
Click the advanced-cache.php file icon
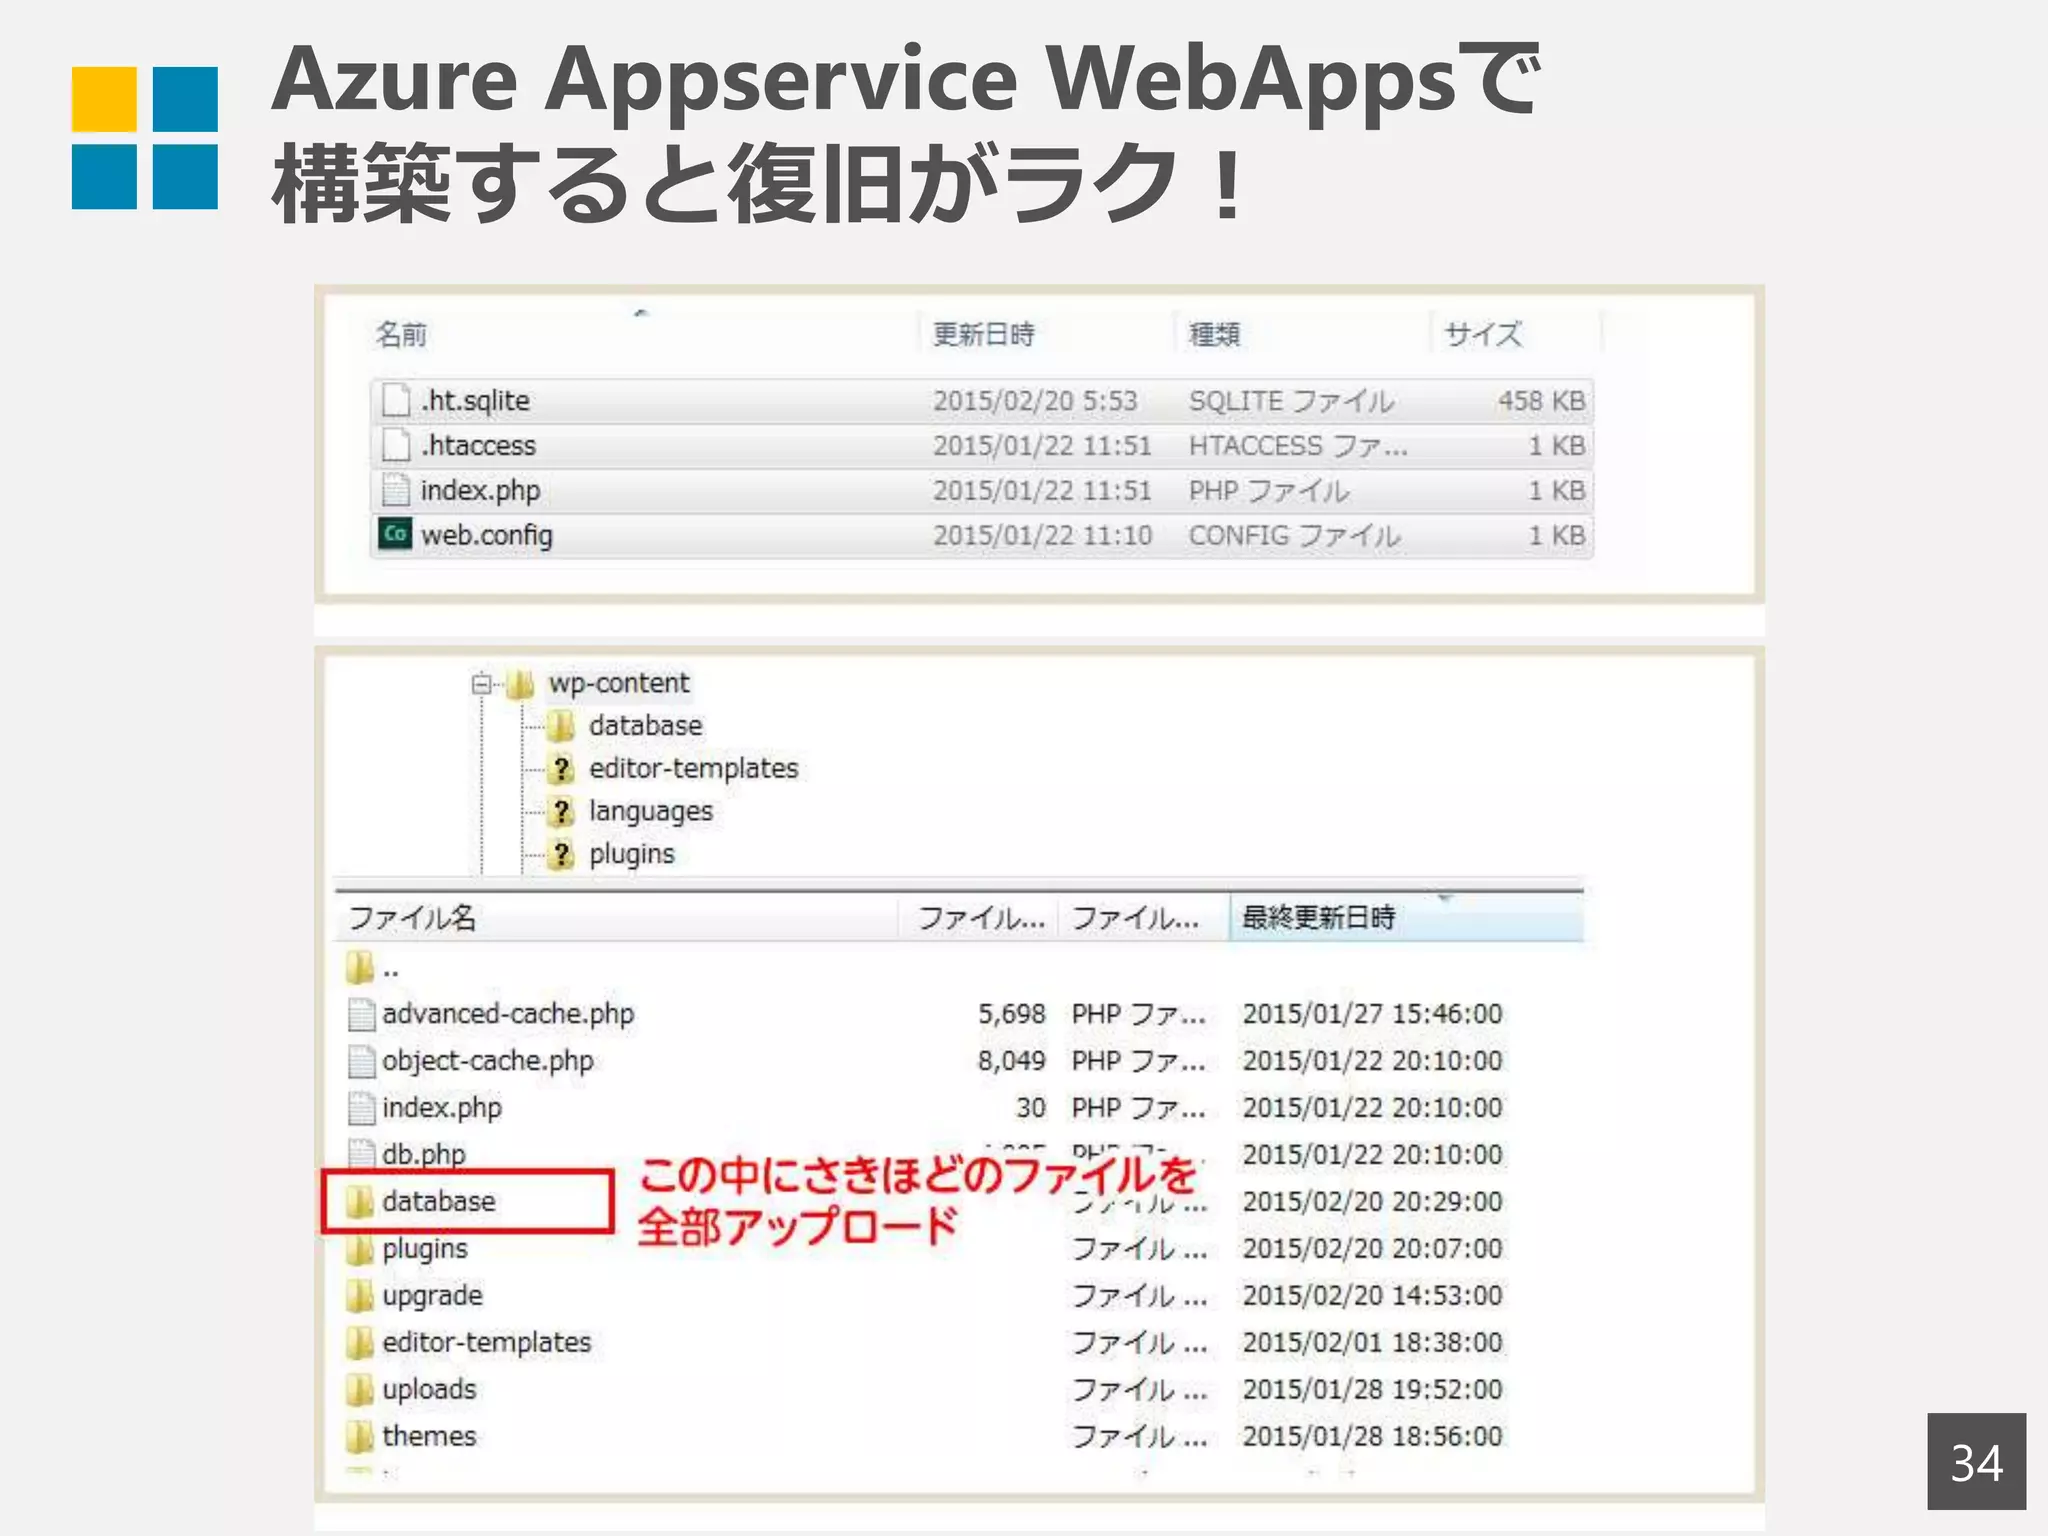(361, 1014)
